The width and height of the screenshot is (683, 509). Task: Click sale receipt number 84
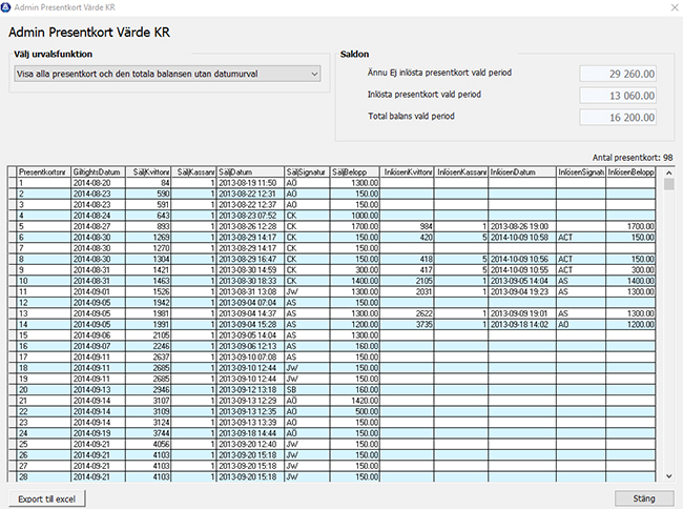pyautogui.click(x=148, y=183)
